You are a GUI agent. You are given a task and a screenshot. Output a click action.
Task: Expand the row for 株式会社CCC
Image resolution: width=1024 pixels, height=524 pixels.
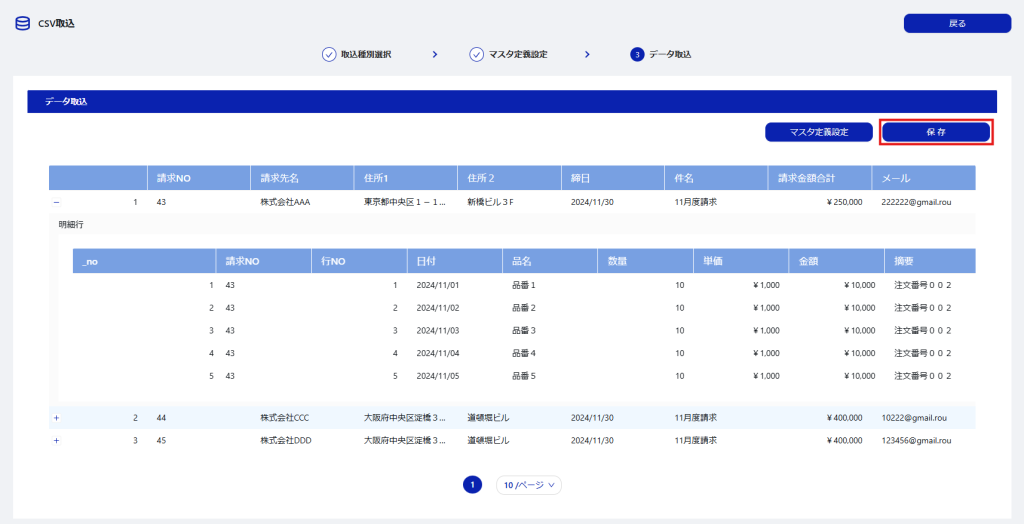coord(56,417)
